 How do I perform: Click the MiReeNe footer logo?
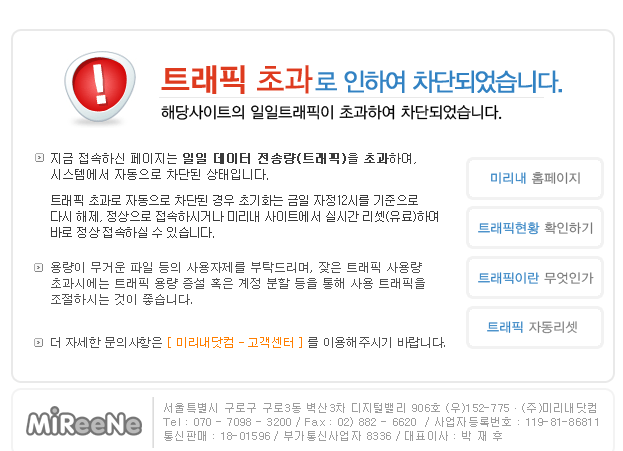(x=84, y=422)
